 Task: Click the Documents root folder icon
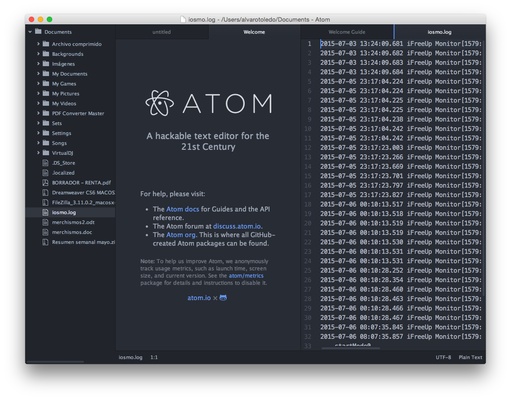point(38,32)
